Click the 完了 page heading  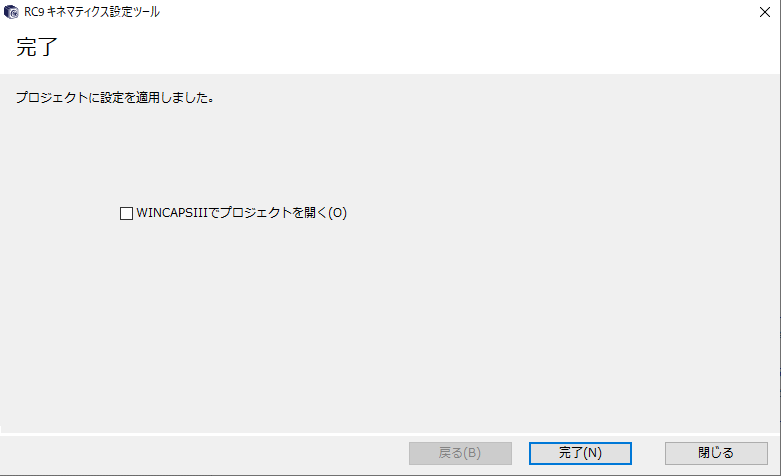pyautogui.click(x=37, y=47)
